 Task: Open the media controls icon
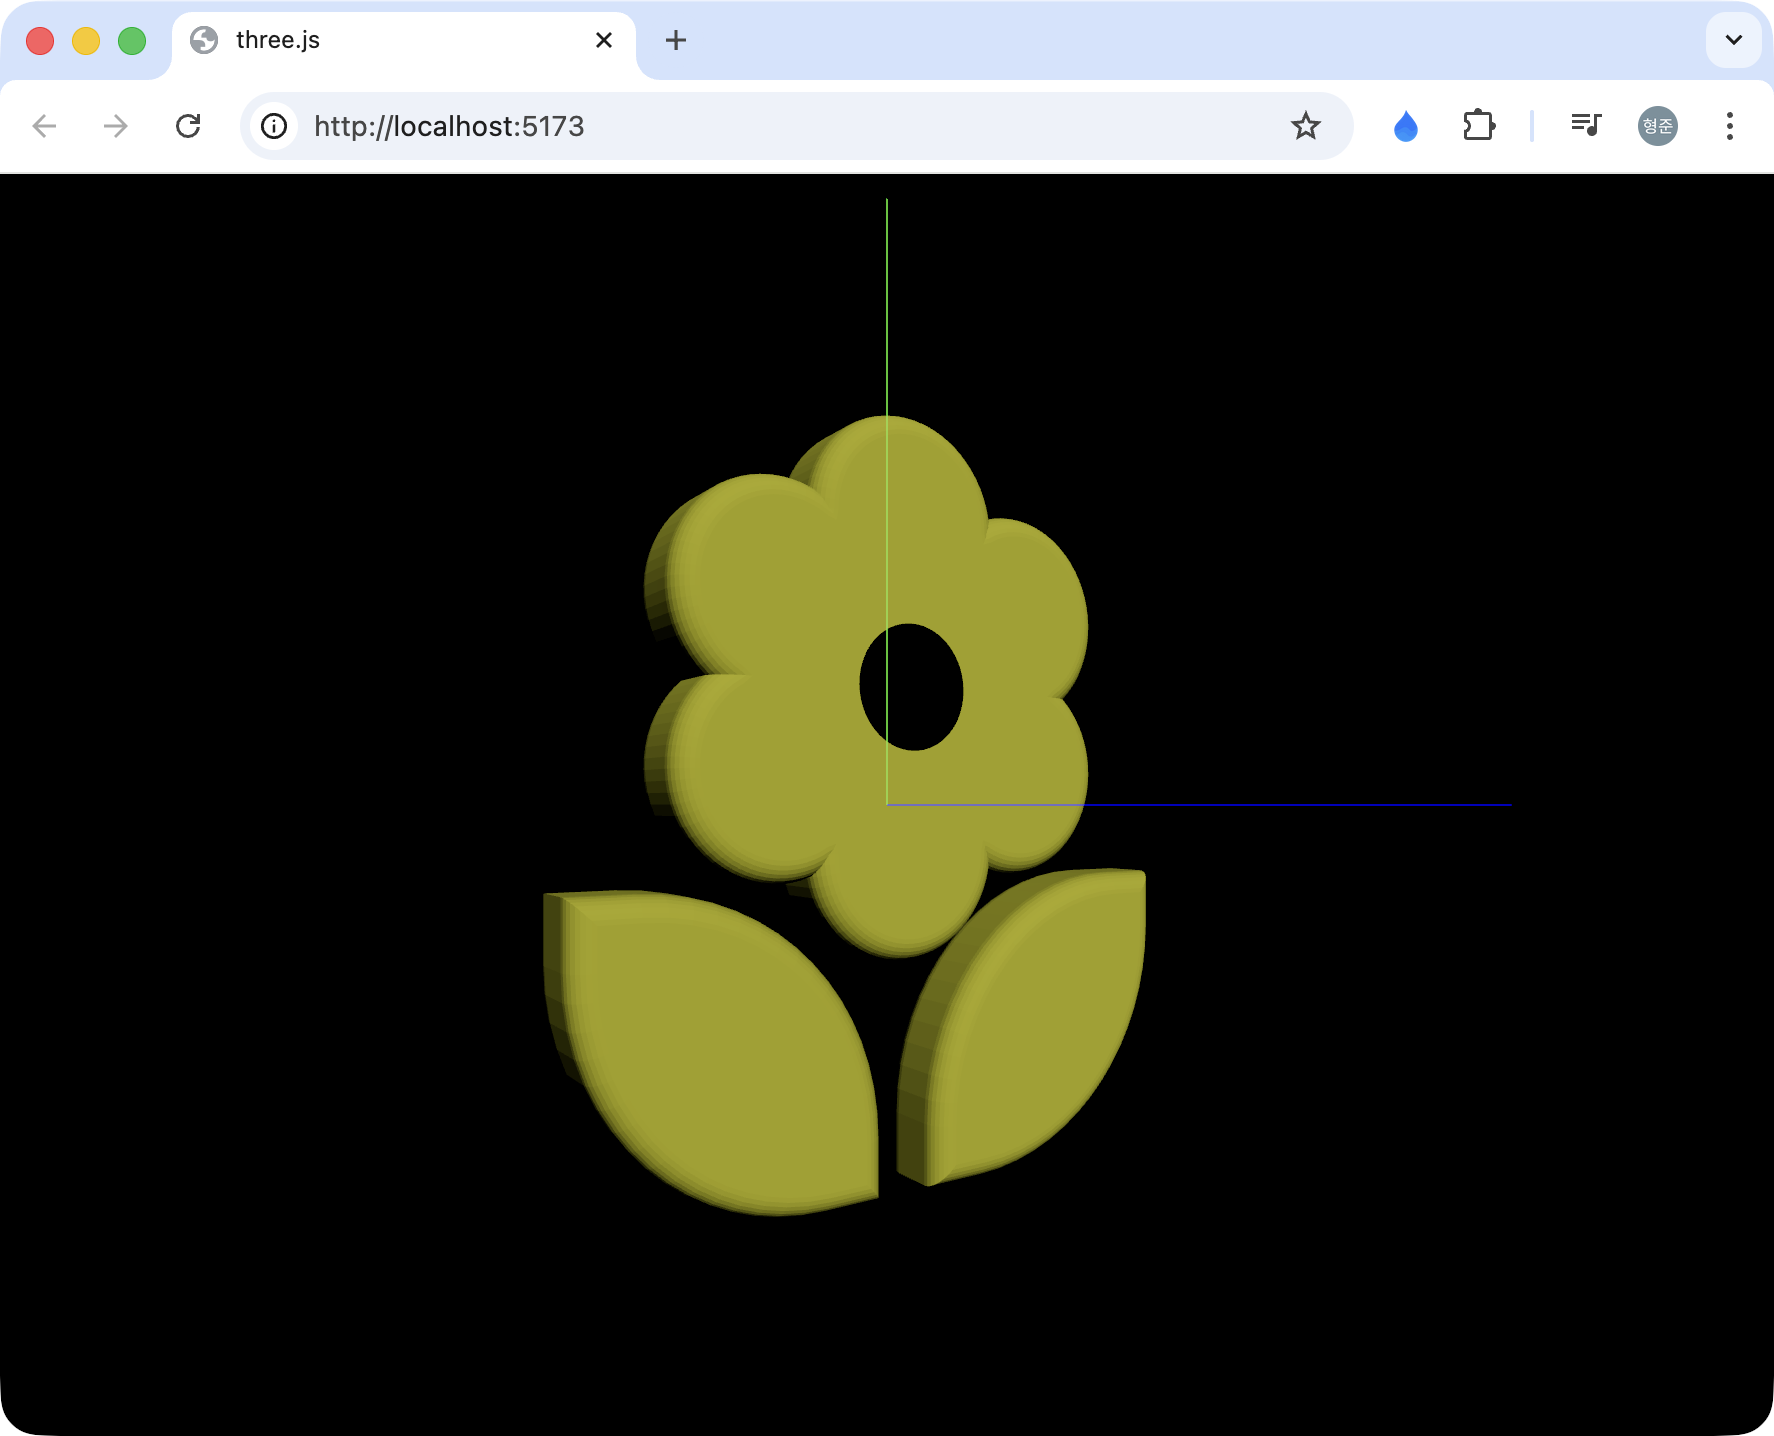point(1585,126)
